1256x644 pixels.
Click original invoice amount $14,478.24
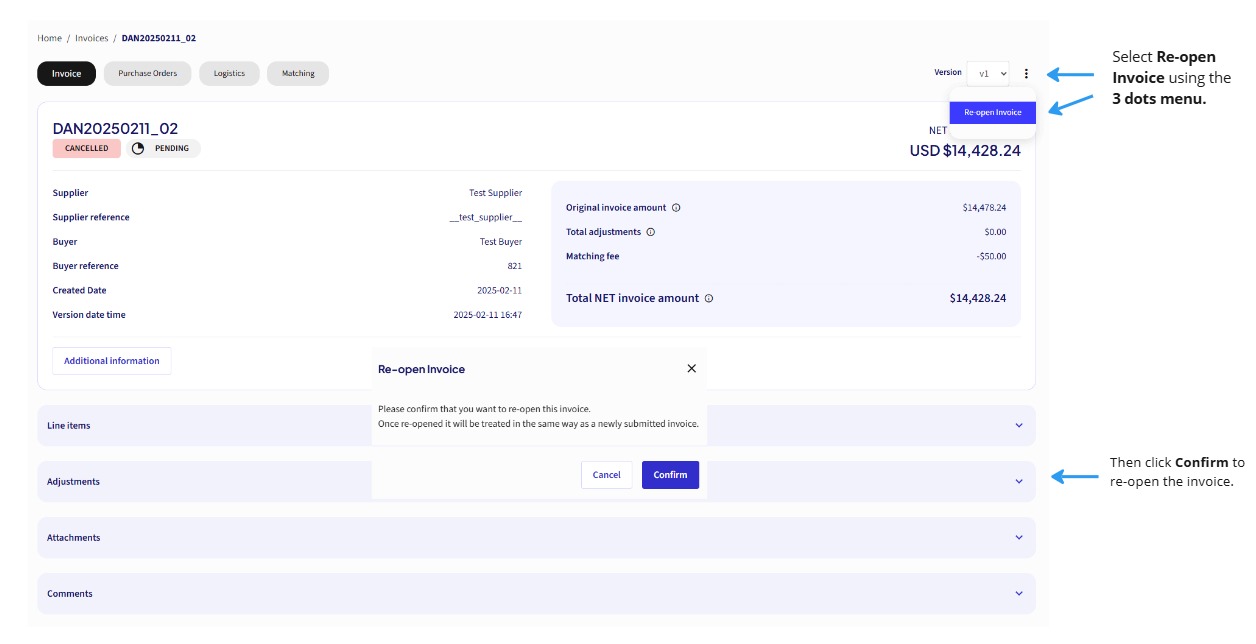(x=985, y=208)
